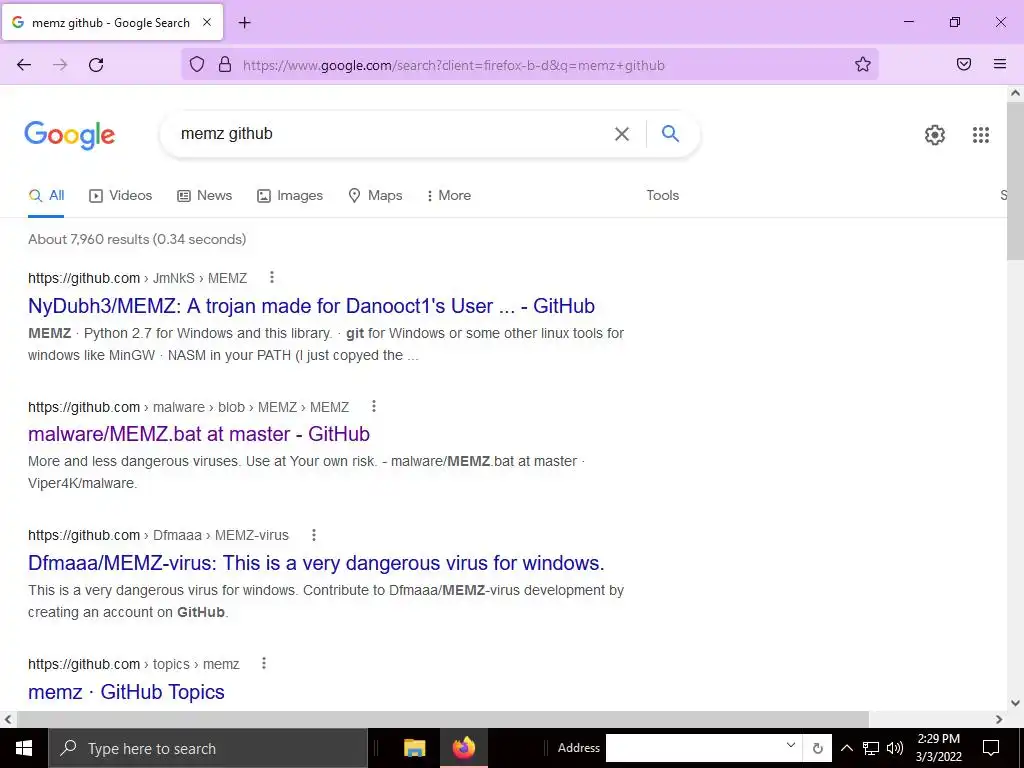
Task: Refresh the taskbar Address toolbar
Action: [x=817, y=748]
